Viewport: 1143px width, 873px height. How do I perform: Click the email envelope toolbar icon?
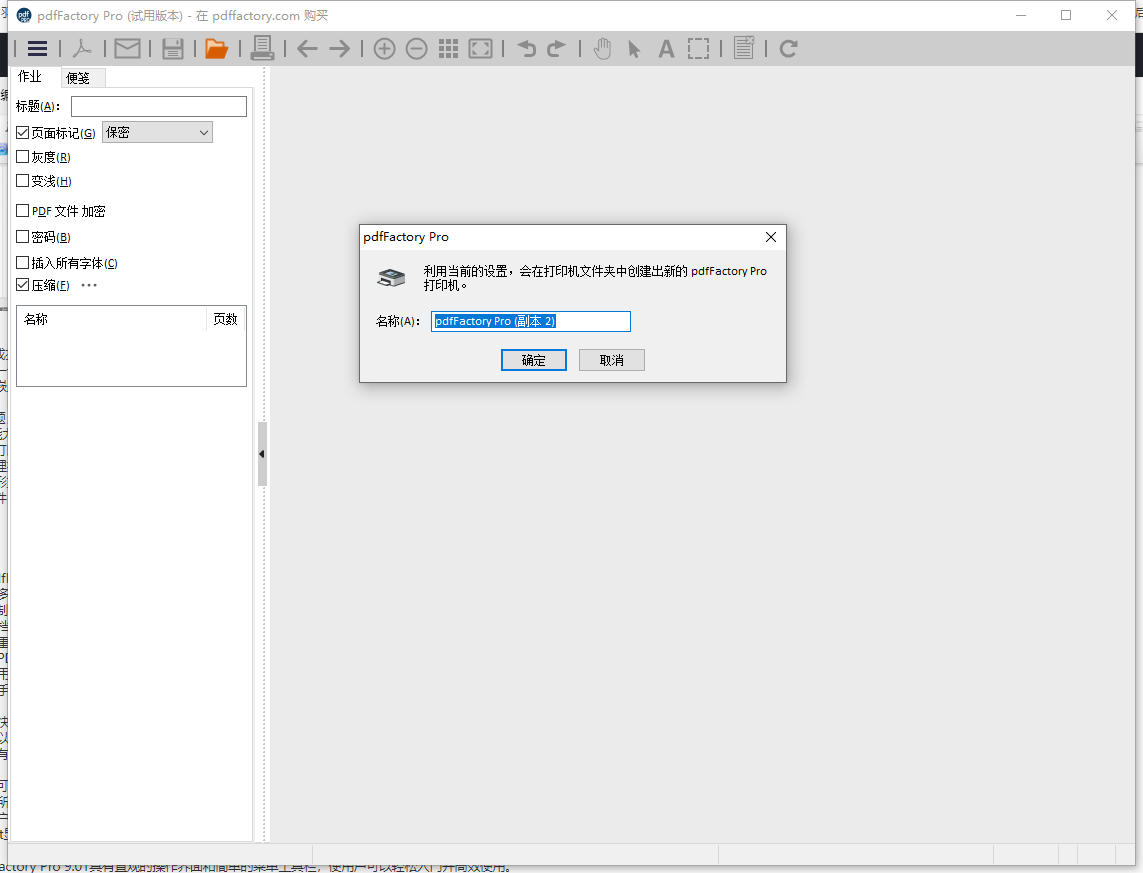[x=127, y=48]
